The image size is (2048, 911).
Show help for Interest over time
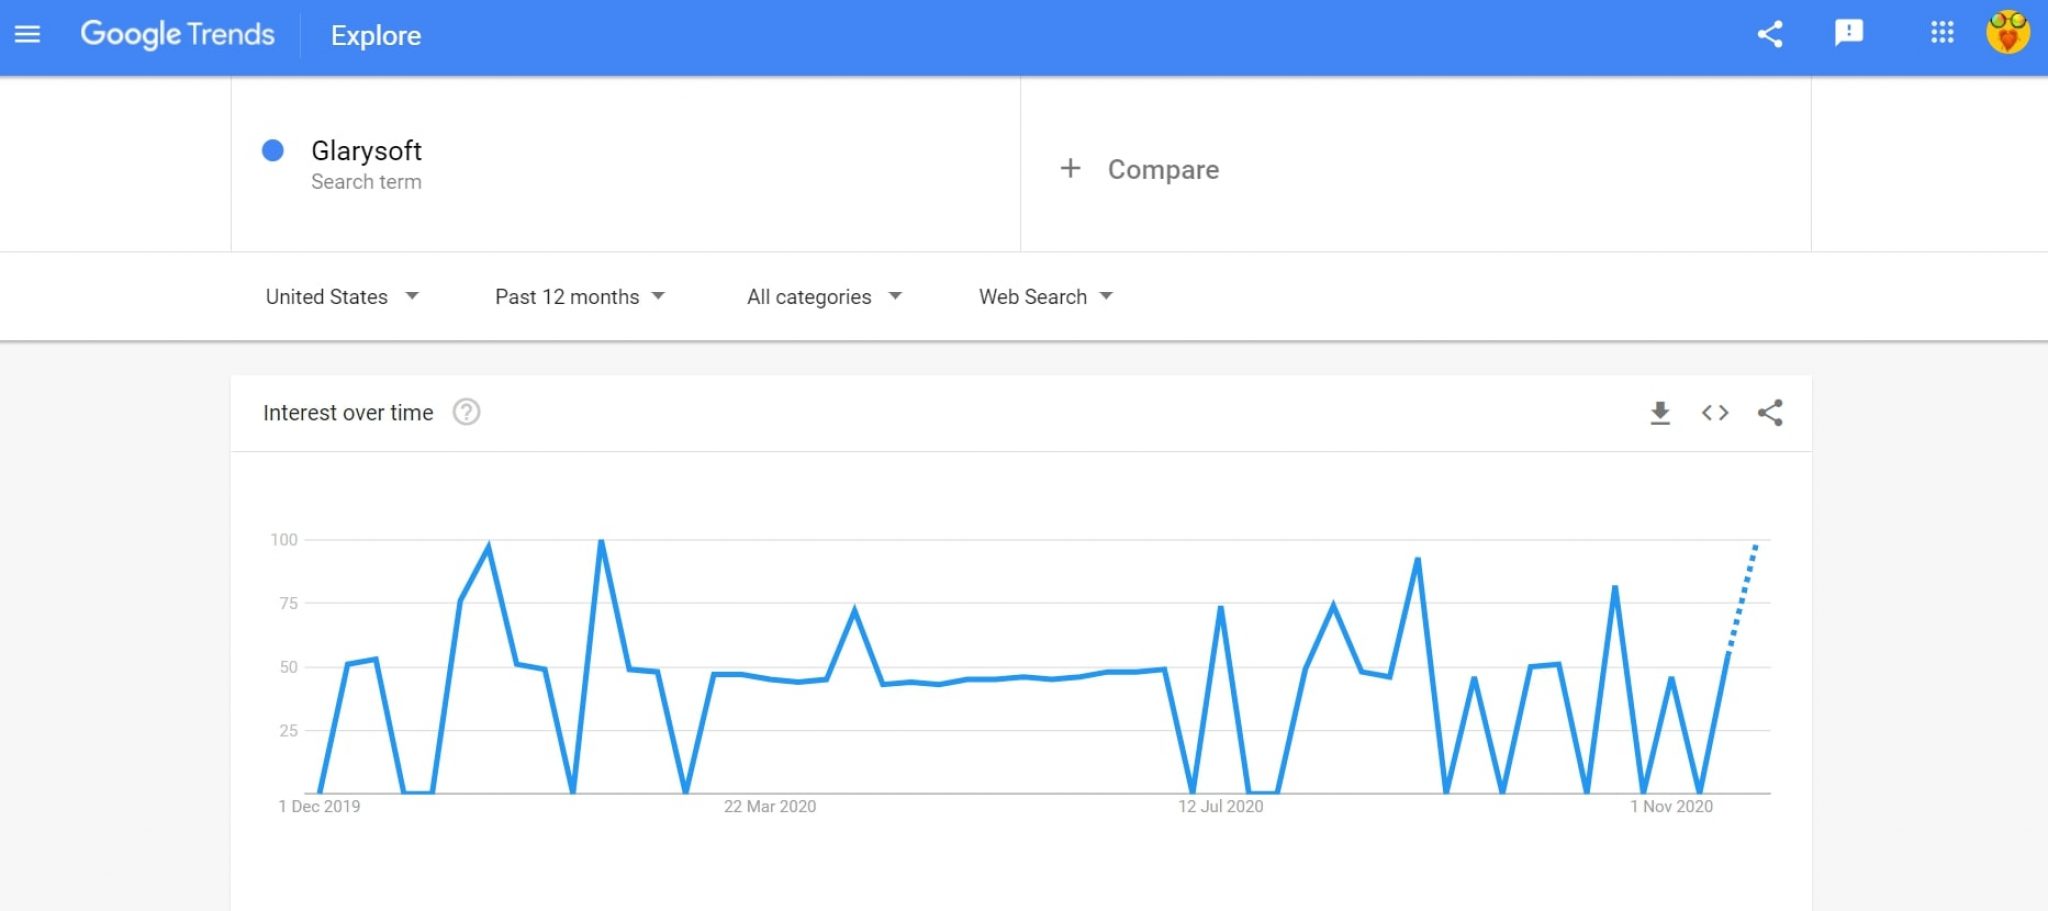point(466,412)
